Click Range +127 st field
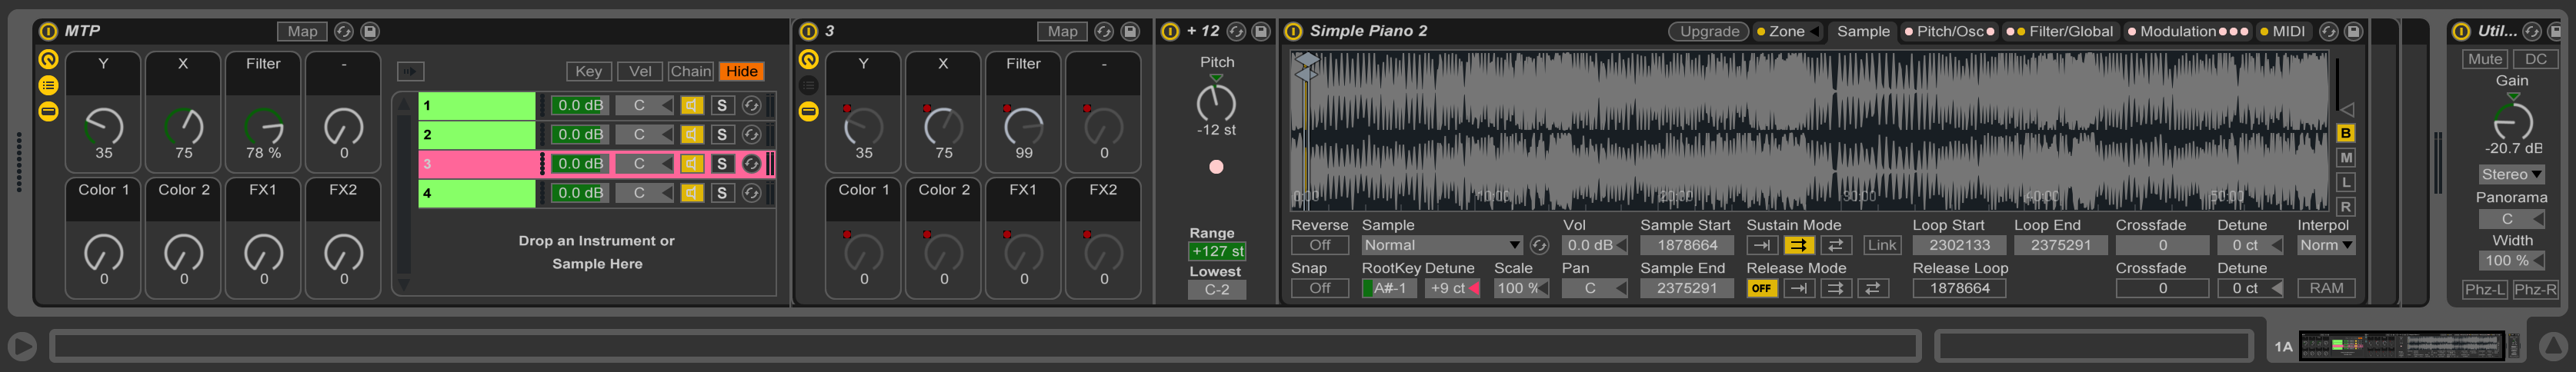The height and width of the screenshot is (372, 2576). click(x=1217, y=252)
